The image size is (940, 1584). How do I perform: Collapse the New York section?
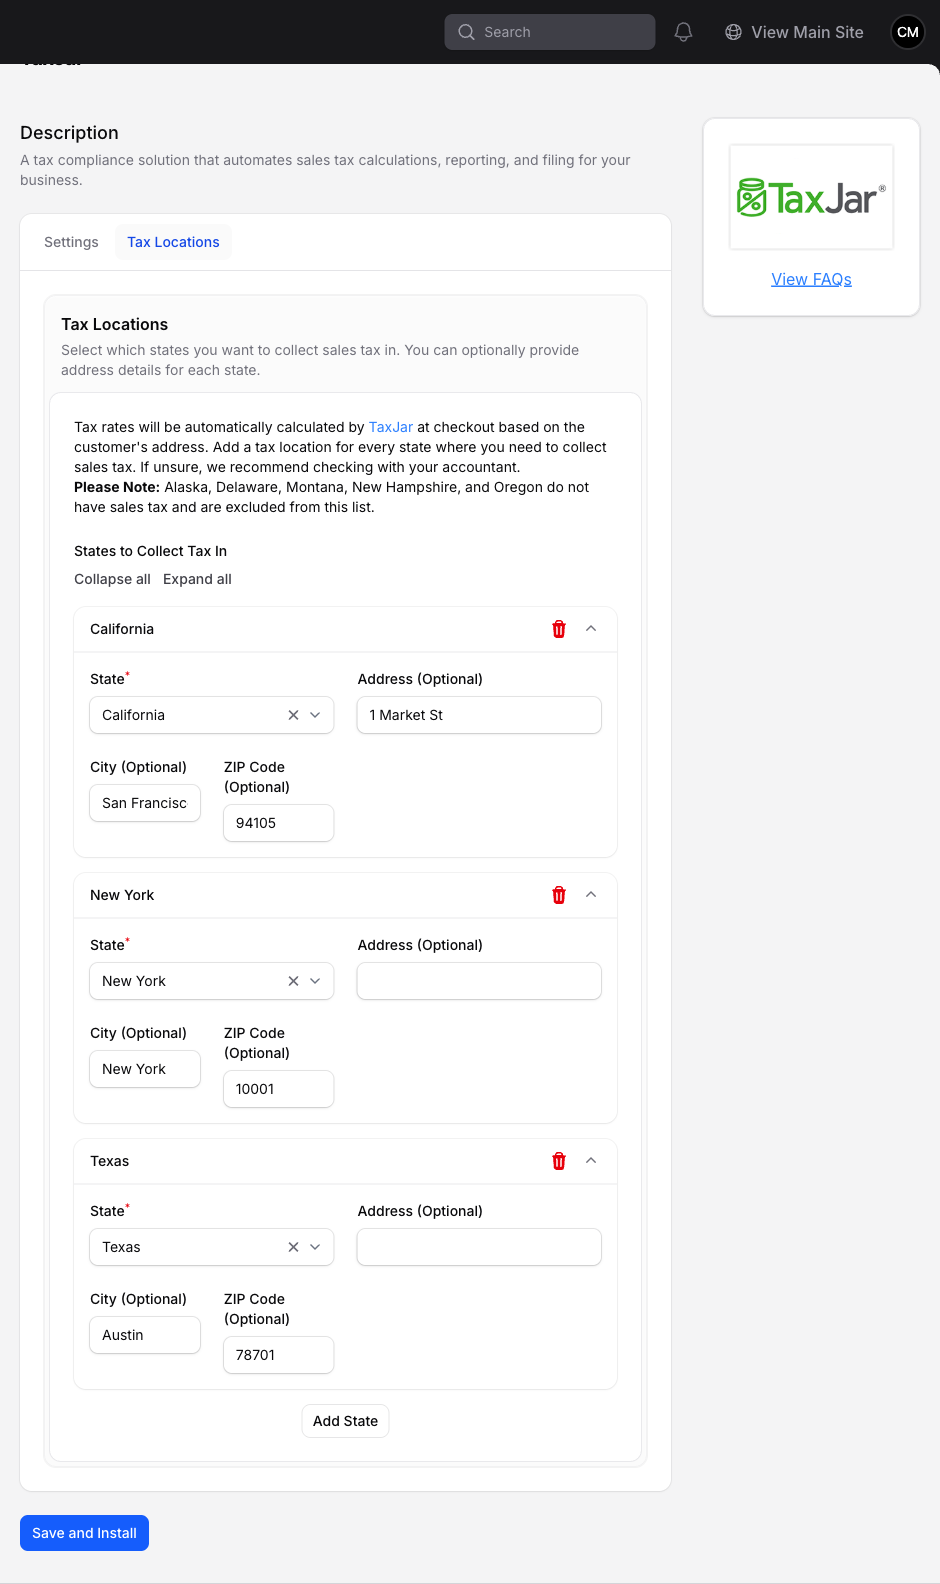coord(591,895)
